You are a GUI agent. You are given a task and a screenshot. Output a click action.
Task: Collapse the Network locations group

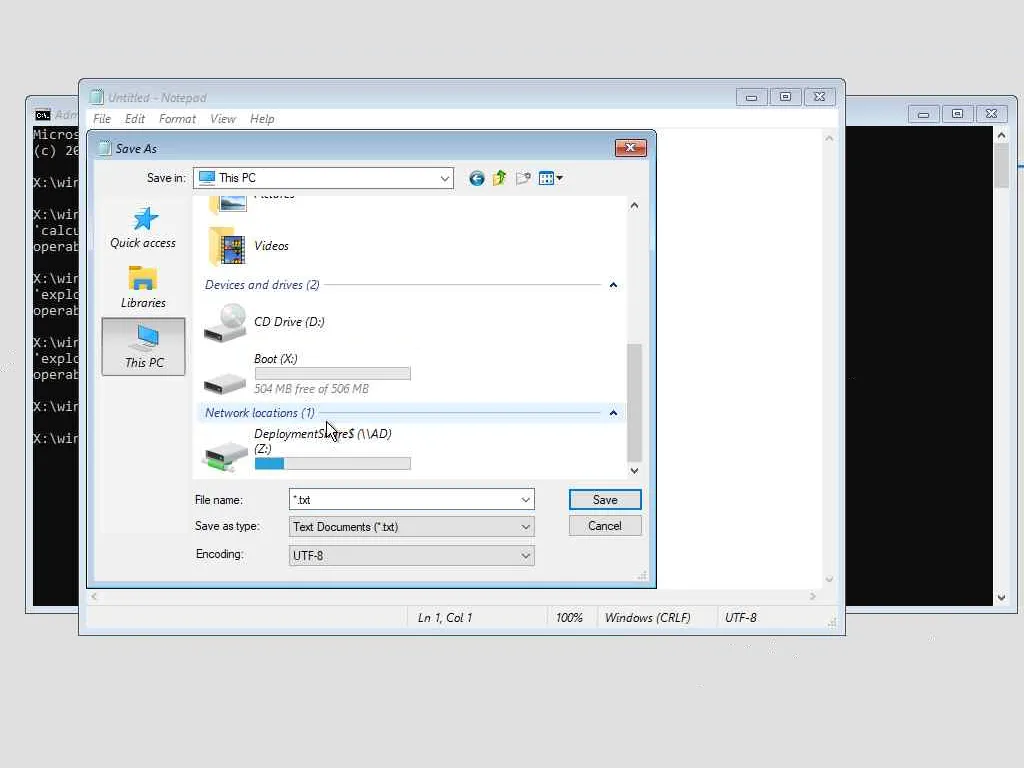(x=613, y=413)
